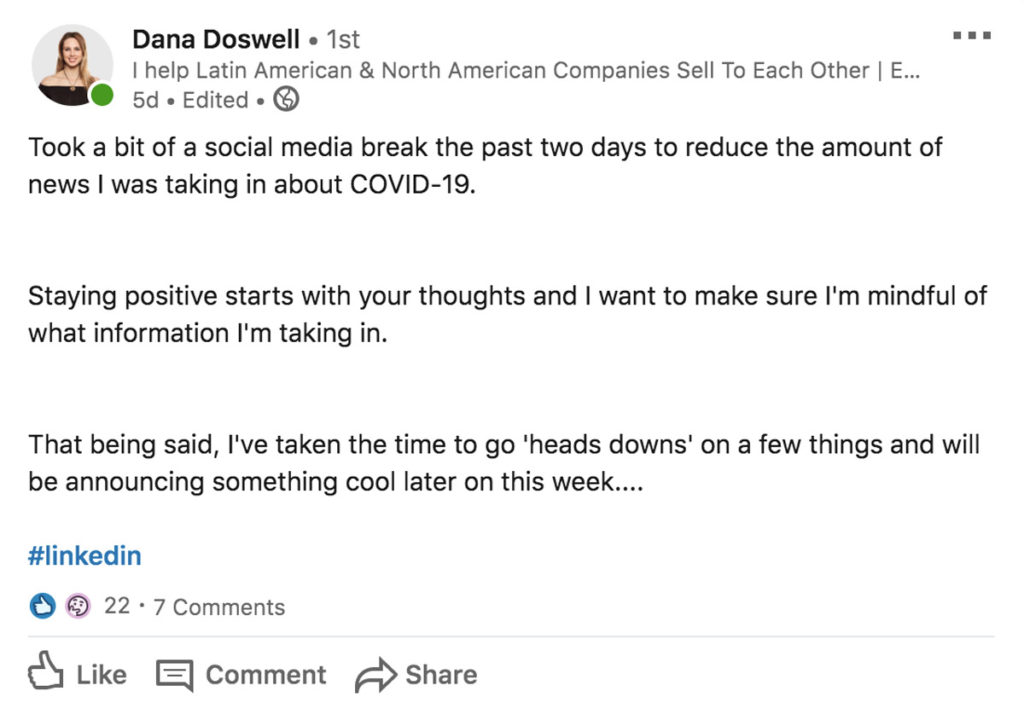The height and width of the screenshot is (703, 1024).
Task: Click the purple curious reaction badge
Action: click(x=78, y=606)
